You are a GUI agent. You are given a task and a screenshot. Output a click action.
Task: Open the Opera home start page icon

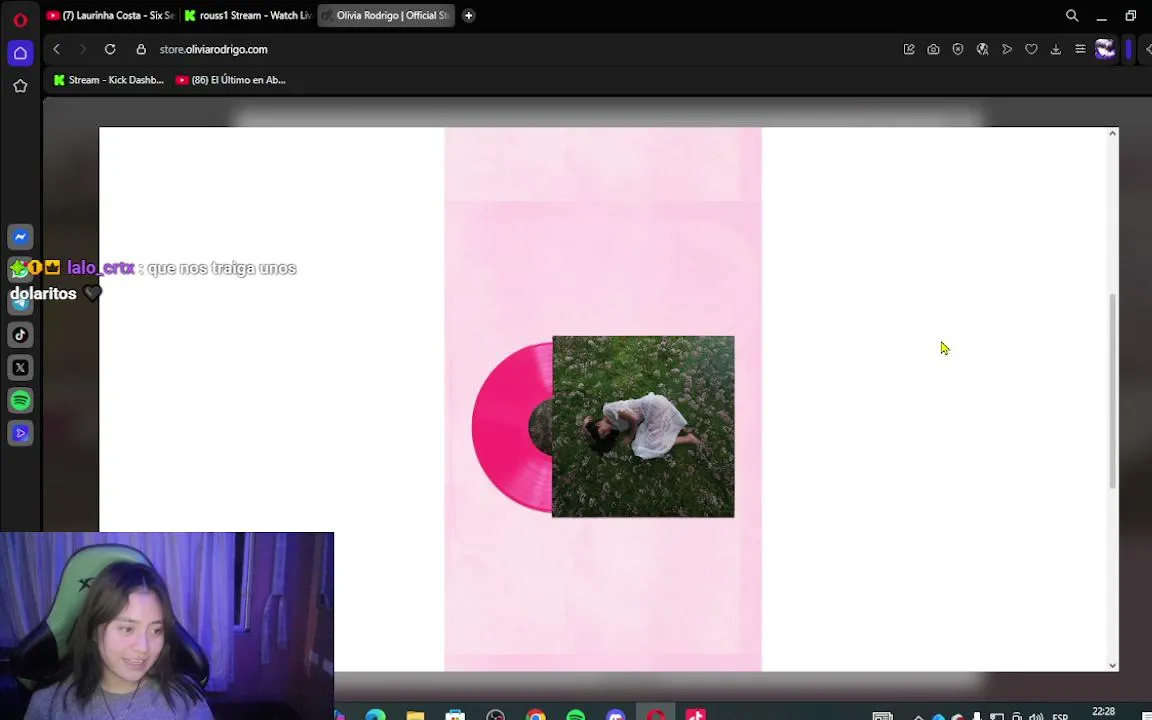20,53
